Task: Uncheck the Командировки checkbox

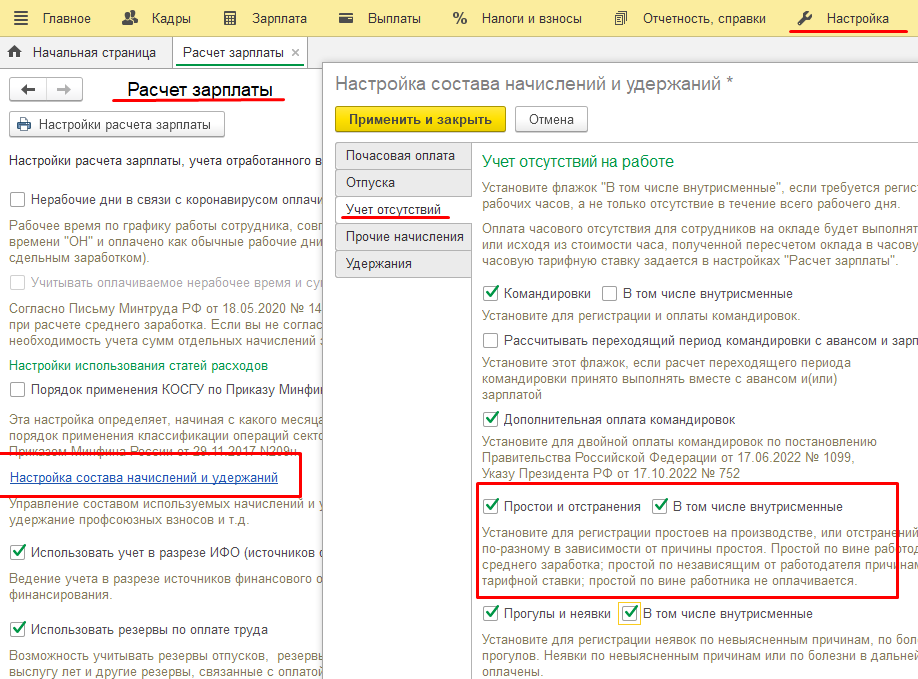Action: pyautogui.click(x=491, y=293)
